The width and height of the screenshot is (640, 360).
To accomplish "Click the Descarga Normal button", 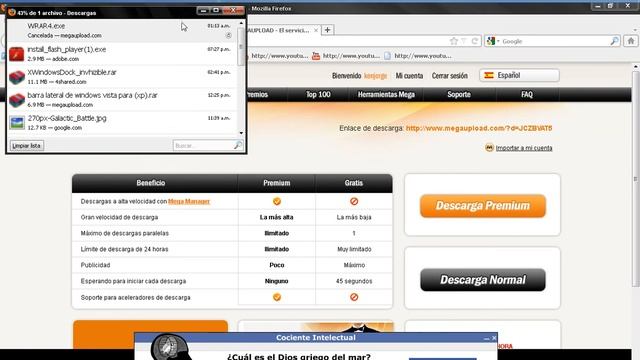I will (x=483, y=280).
